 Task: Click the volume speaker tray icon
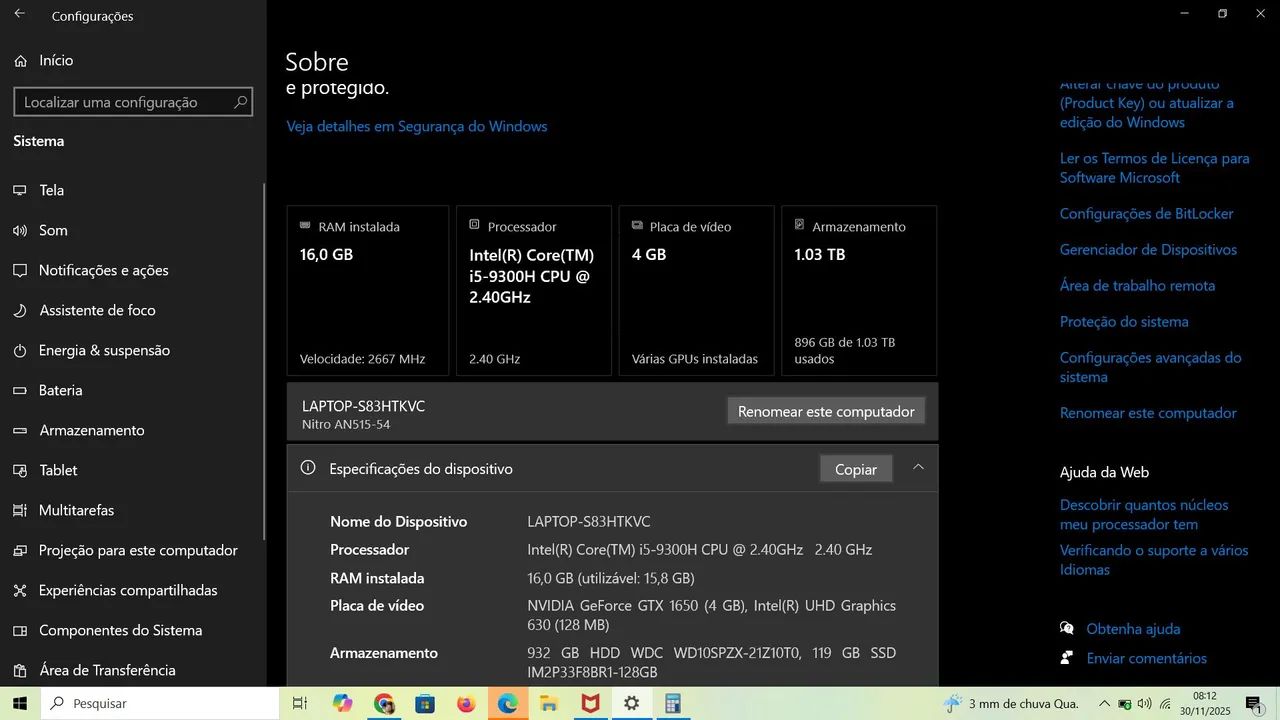coord(1145,704)
